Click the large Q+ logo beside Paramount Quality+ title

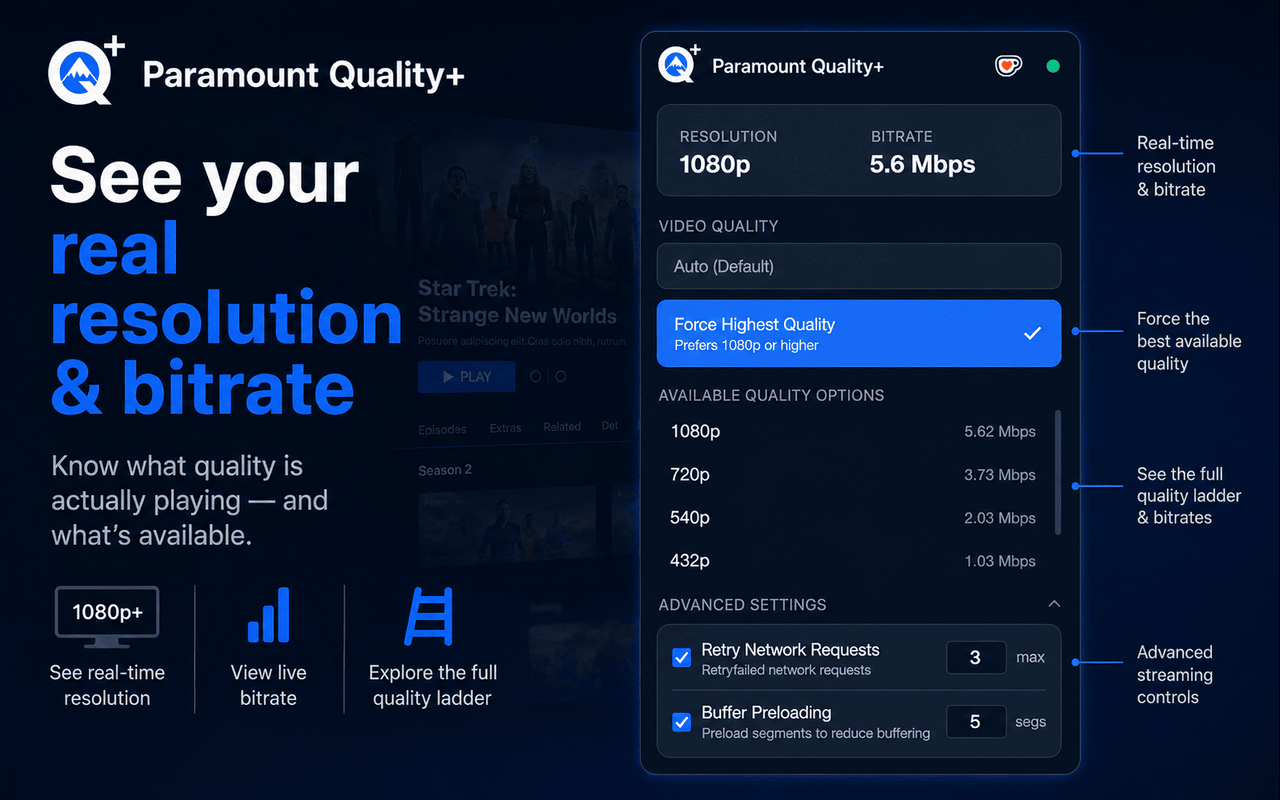click(x=86, y=72)
